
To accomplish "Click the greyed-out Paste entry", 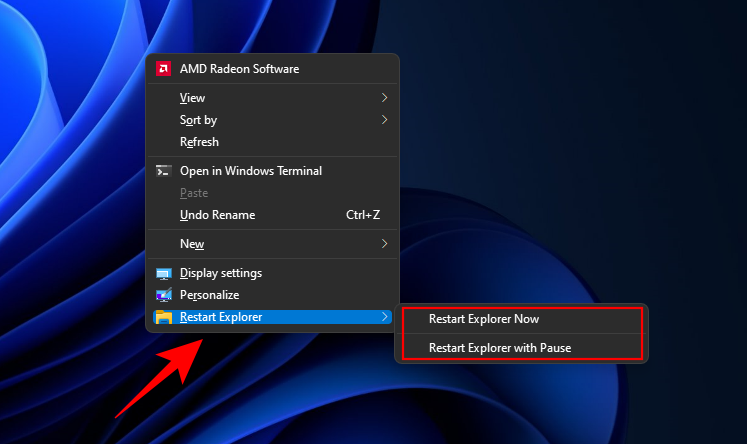I will (272, 192).
